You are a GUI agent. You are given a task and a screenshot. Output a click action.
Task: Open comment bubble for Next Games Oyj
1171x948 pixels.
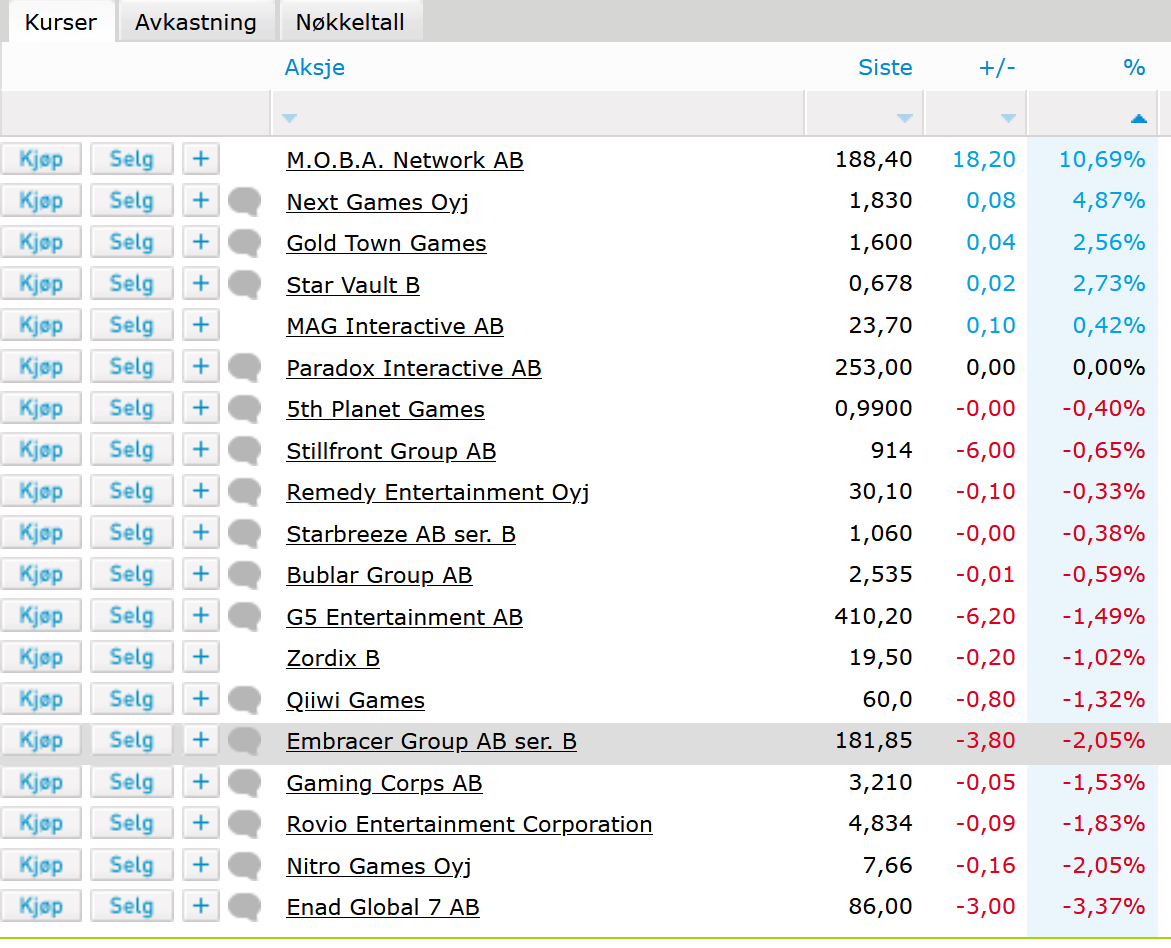(x=244, y=202)
